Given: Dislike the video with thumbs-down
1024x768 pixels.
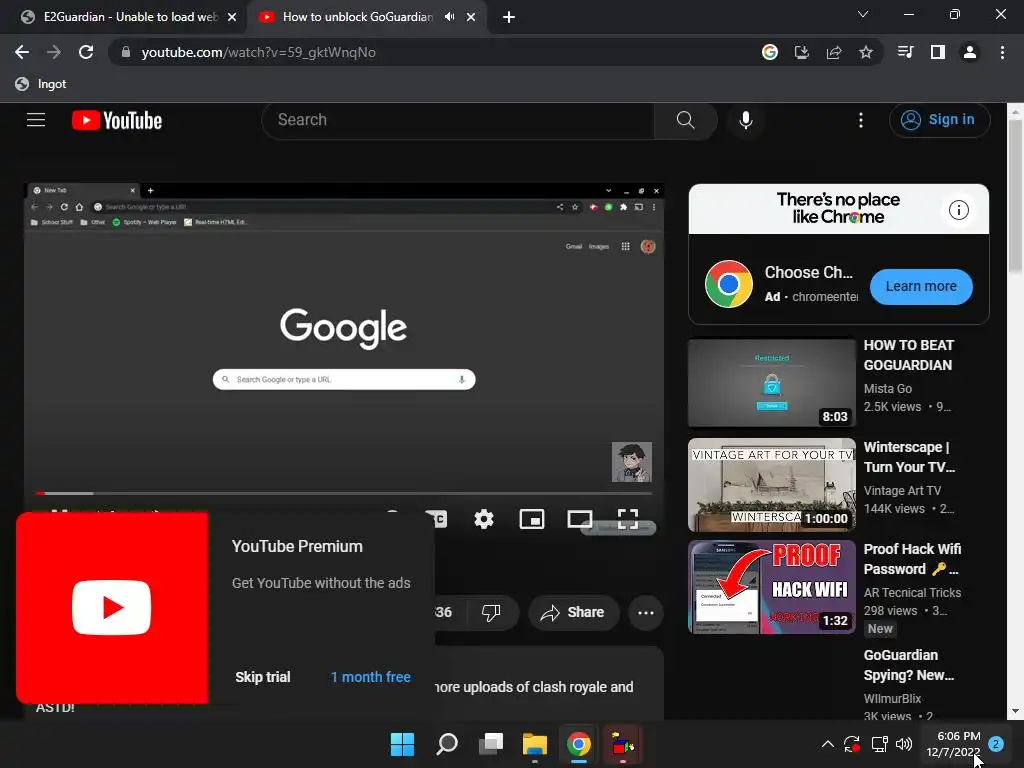Looking at the screenshot, I should tap(491, 613).
